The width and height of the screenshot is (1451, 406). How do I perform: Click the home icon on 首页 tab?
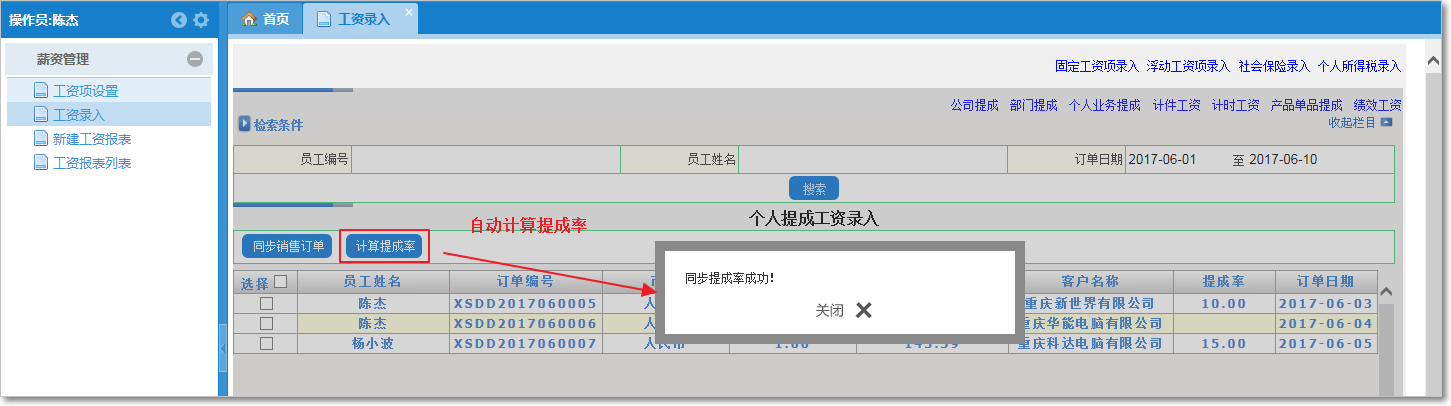250,19
